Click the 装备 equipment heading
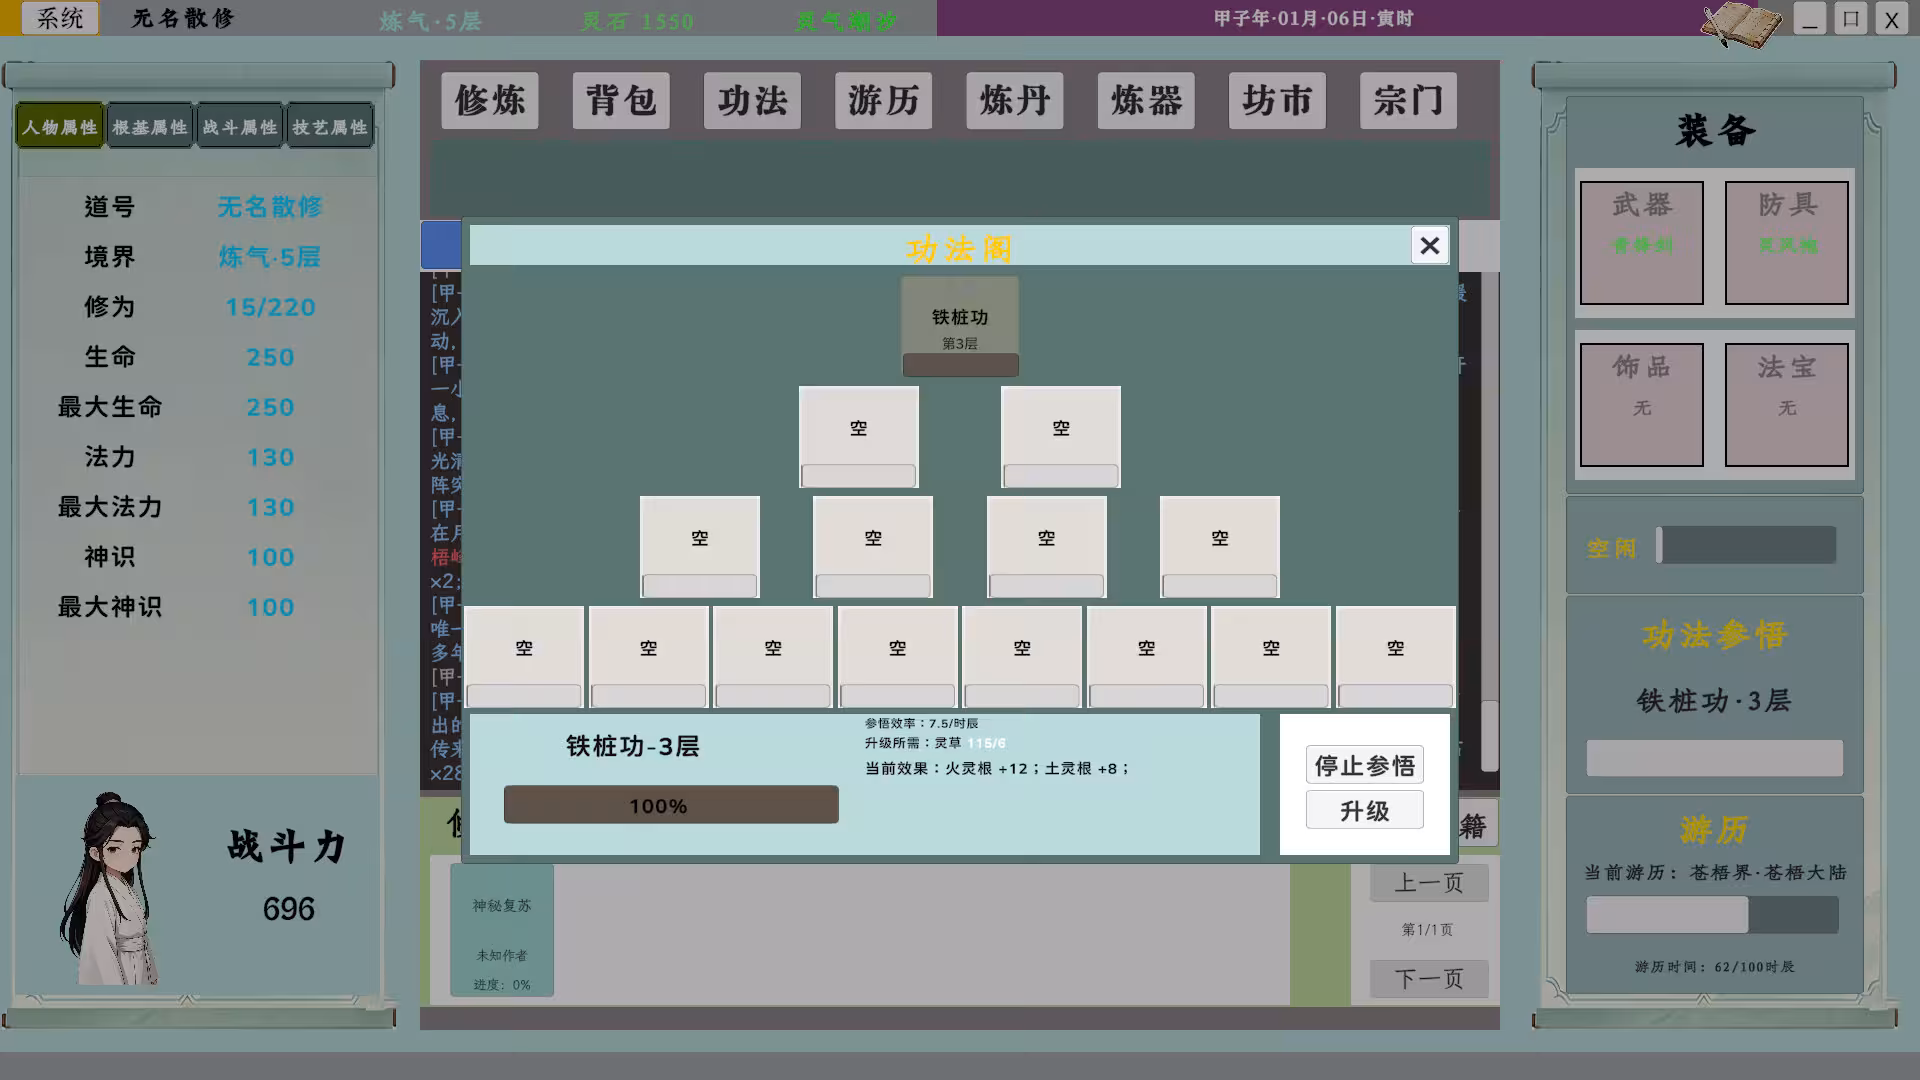 [x=1716, y=131]
